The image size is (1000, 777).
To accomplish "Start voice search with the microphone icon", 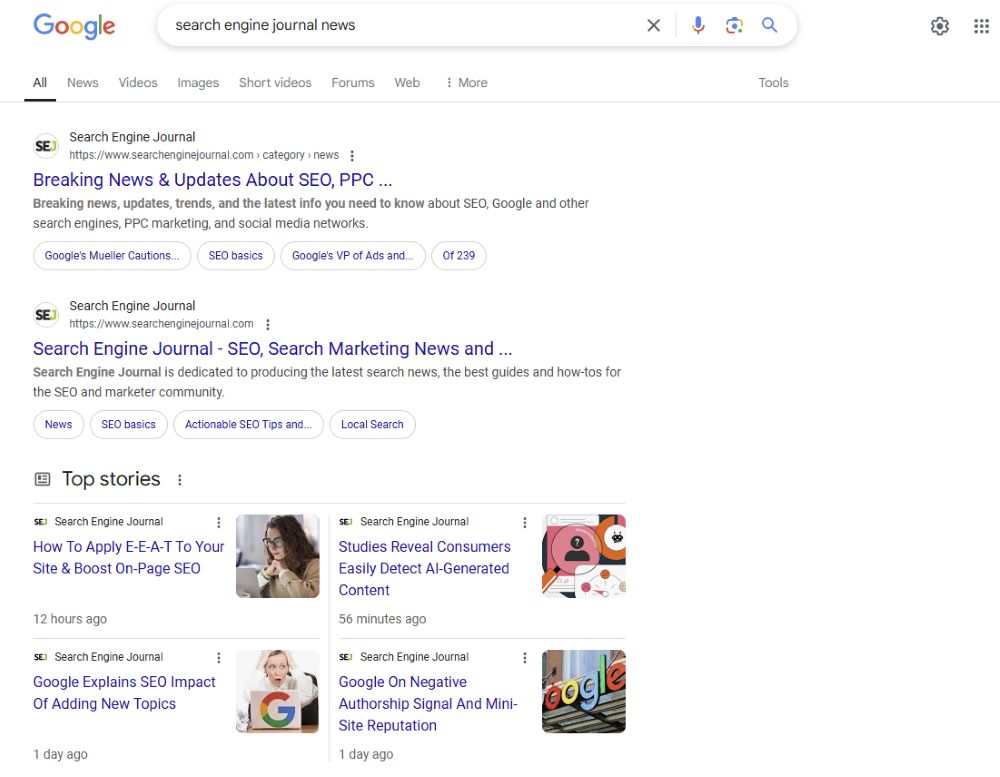I will (x=698, y=26).
